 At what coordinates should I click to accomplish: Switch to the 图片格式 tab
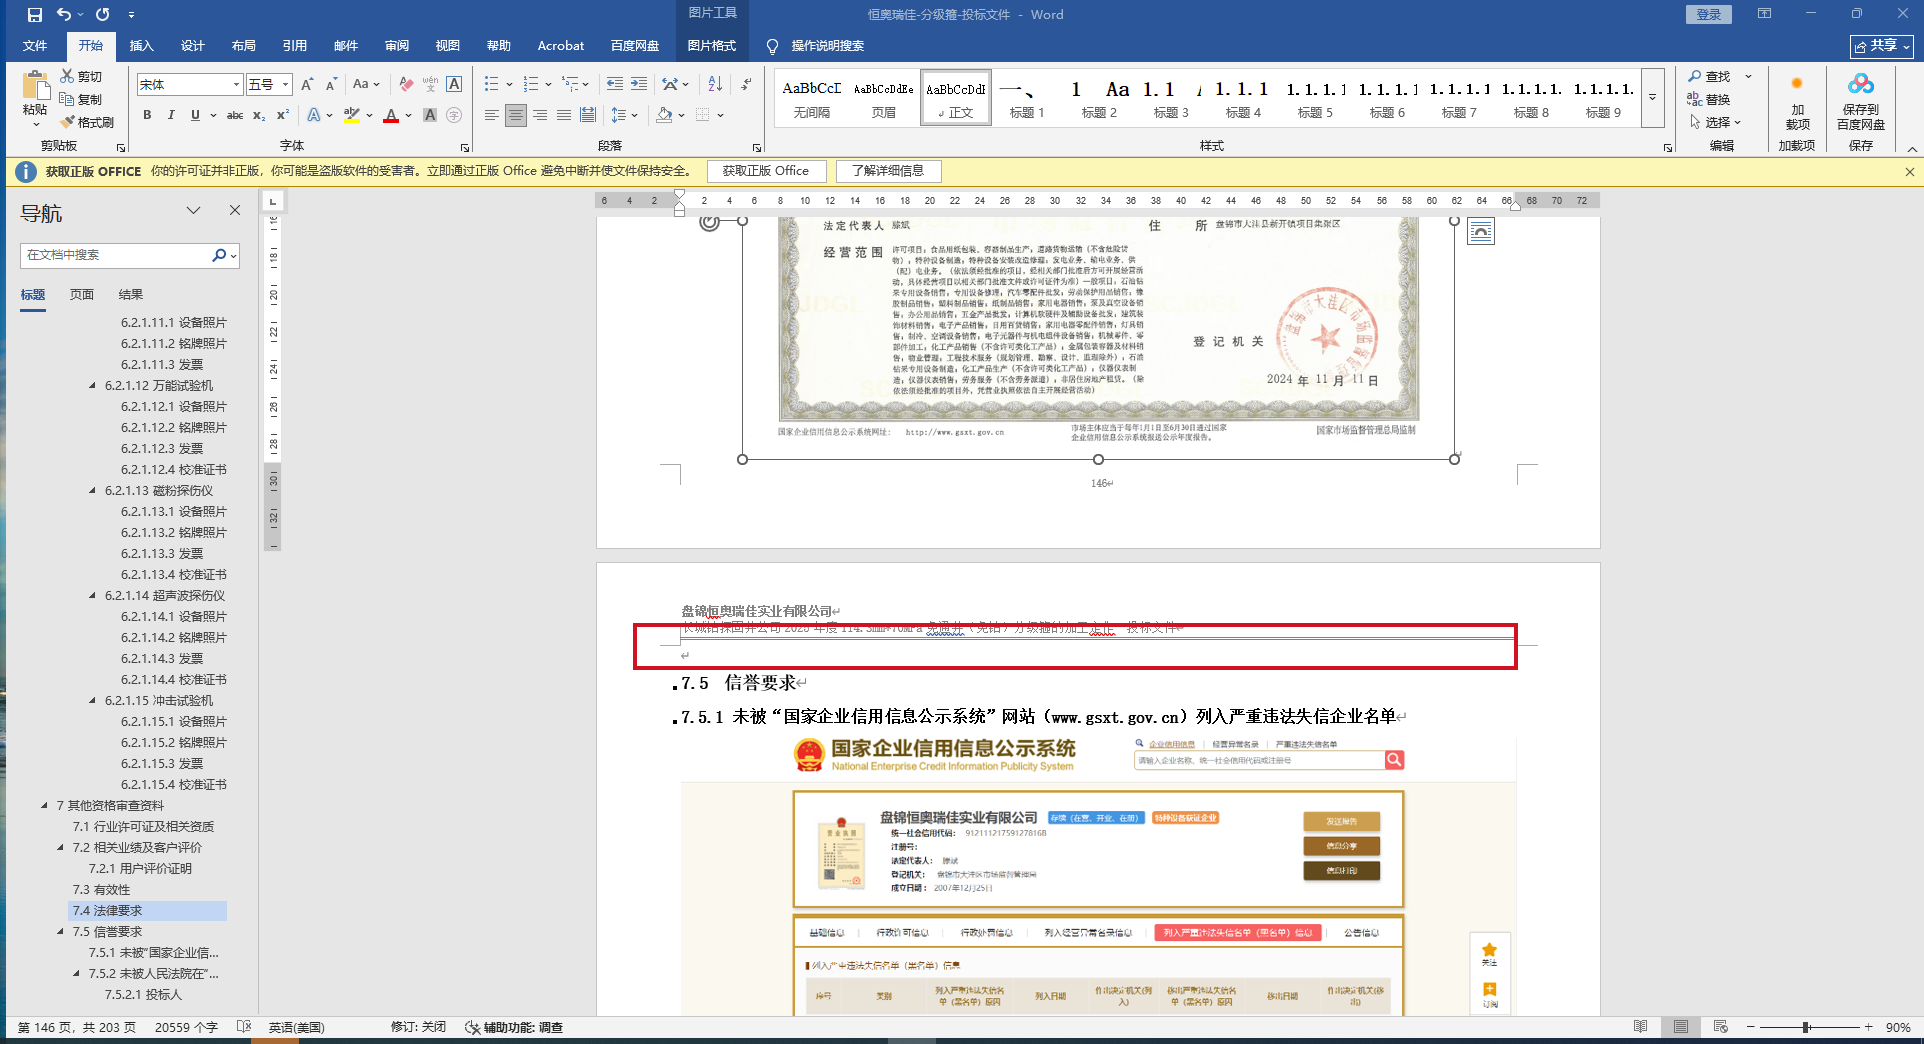point(712,46)
